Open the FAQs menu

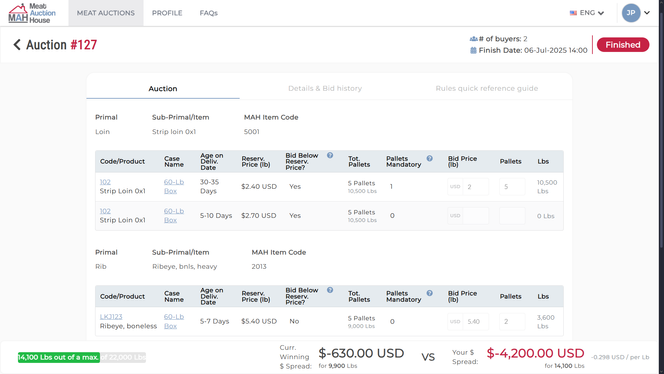pyautogui.click(x=208, y=13)
